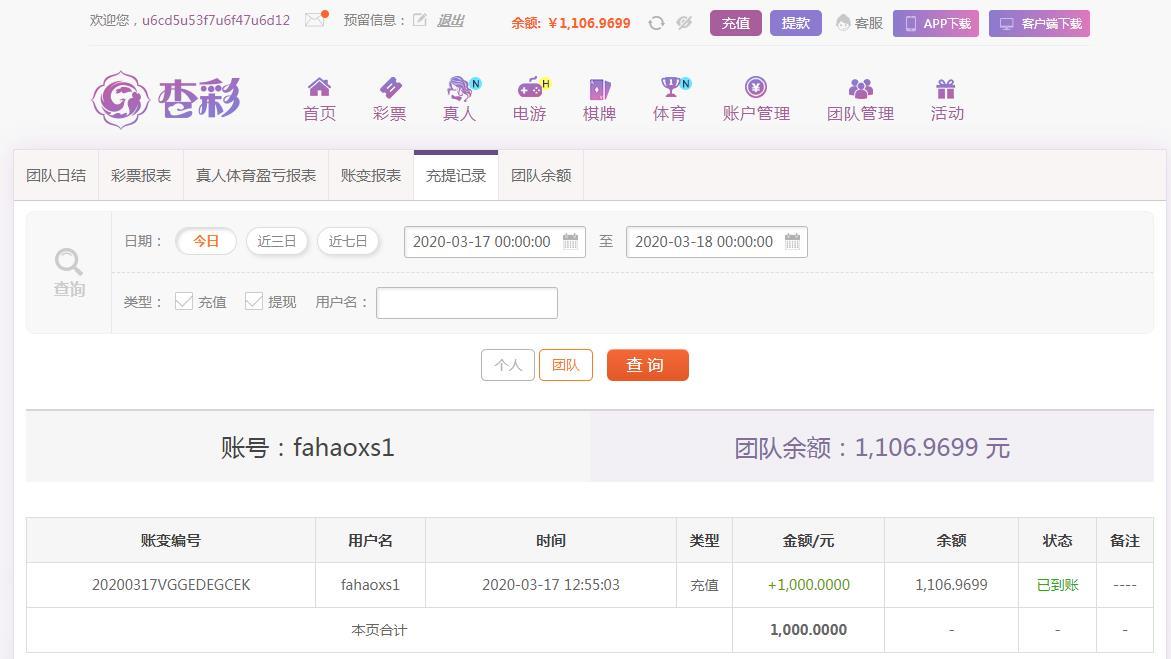
Task: Switch to the 团队余额 tab
Action: point(541,174)
